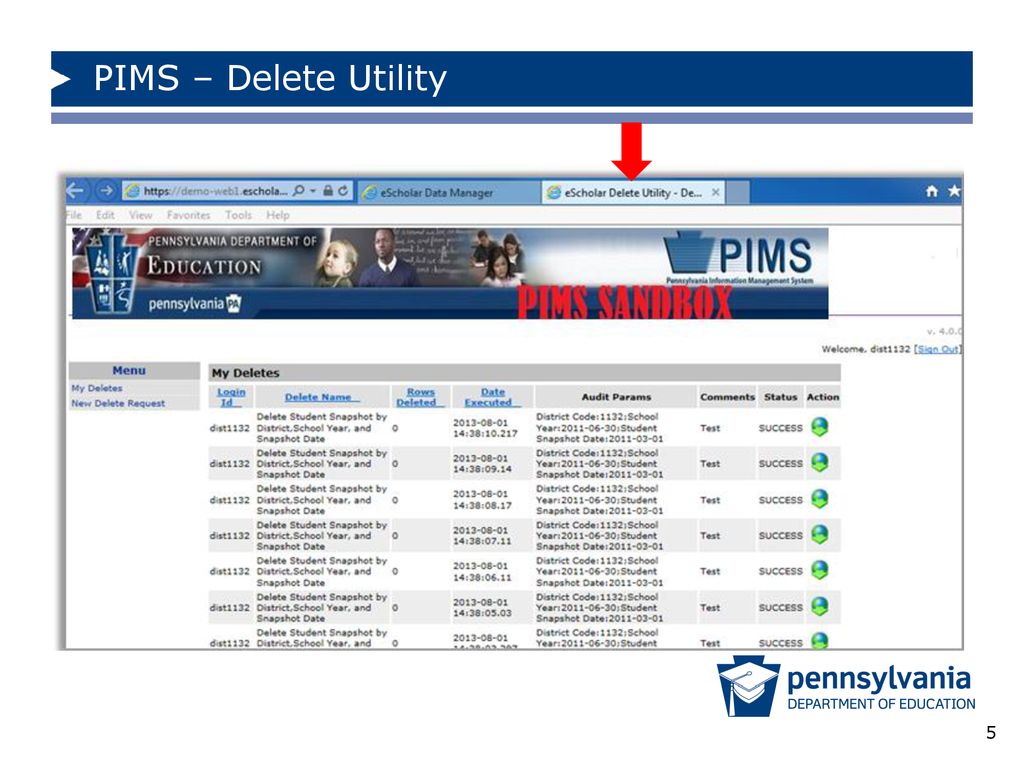Screen dimensions: 1024x768
Task: Click Test comment in 14:38:09.14 row
Action: [710, 464]
